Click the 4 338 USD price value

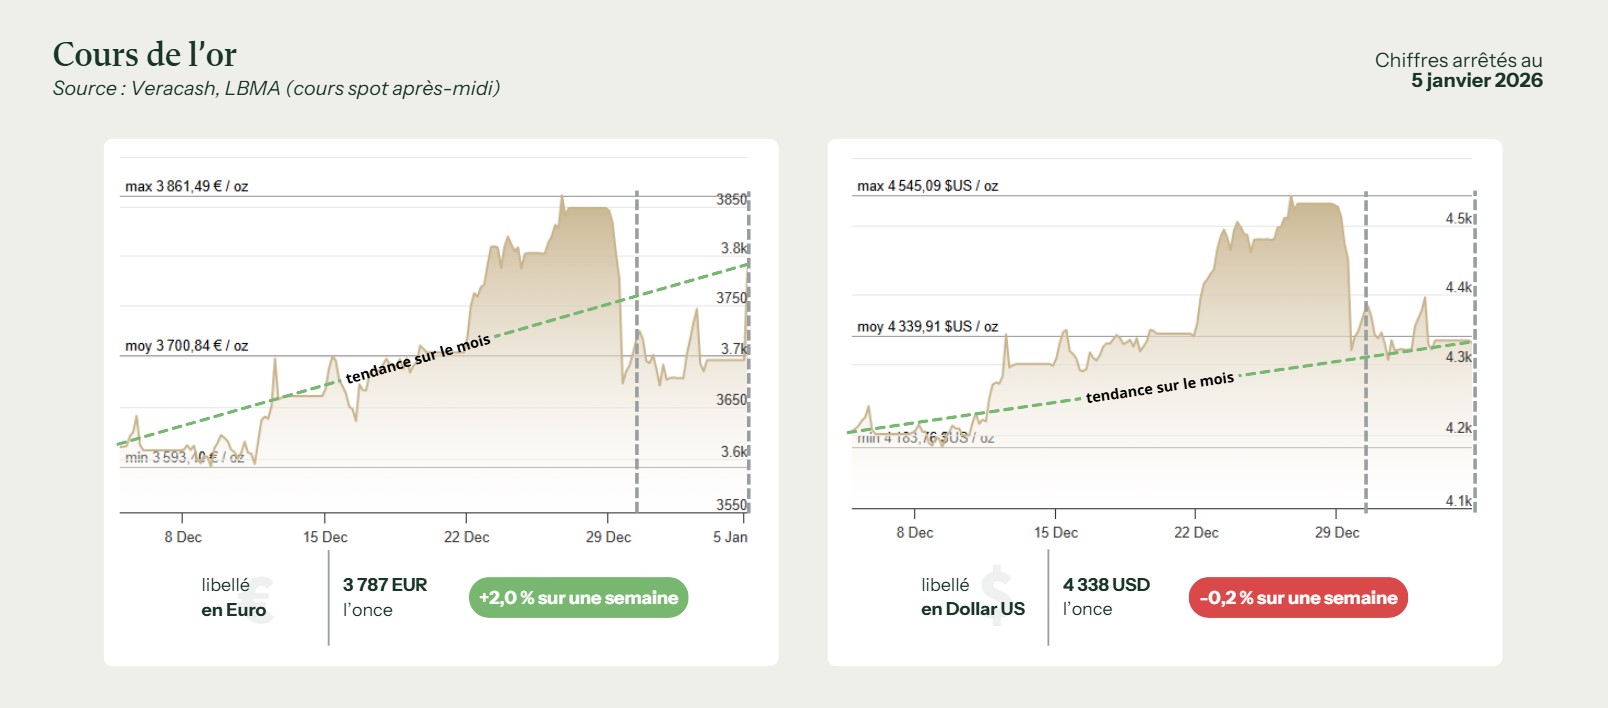[1106, 585]
